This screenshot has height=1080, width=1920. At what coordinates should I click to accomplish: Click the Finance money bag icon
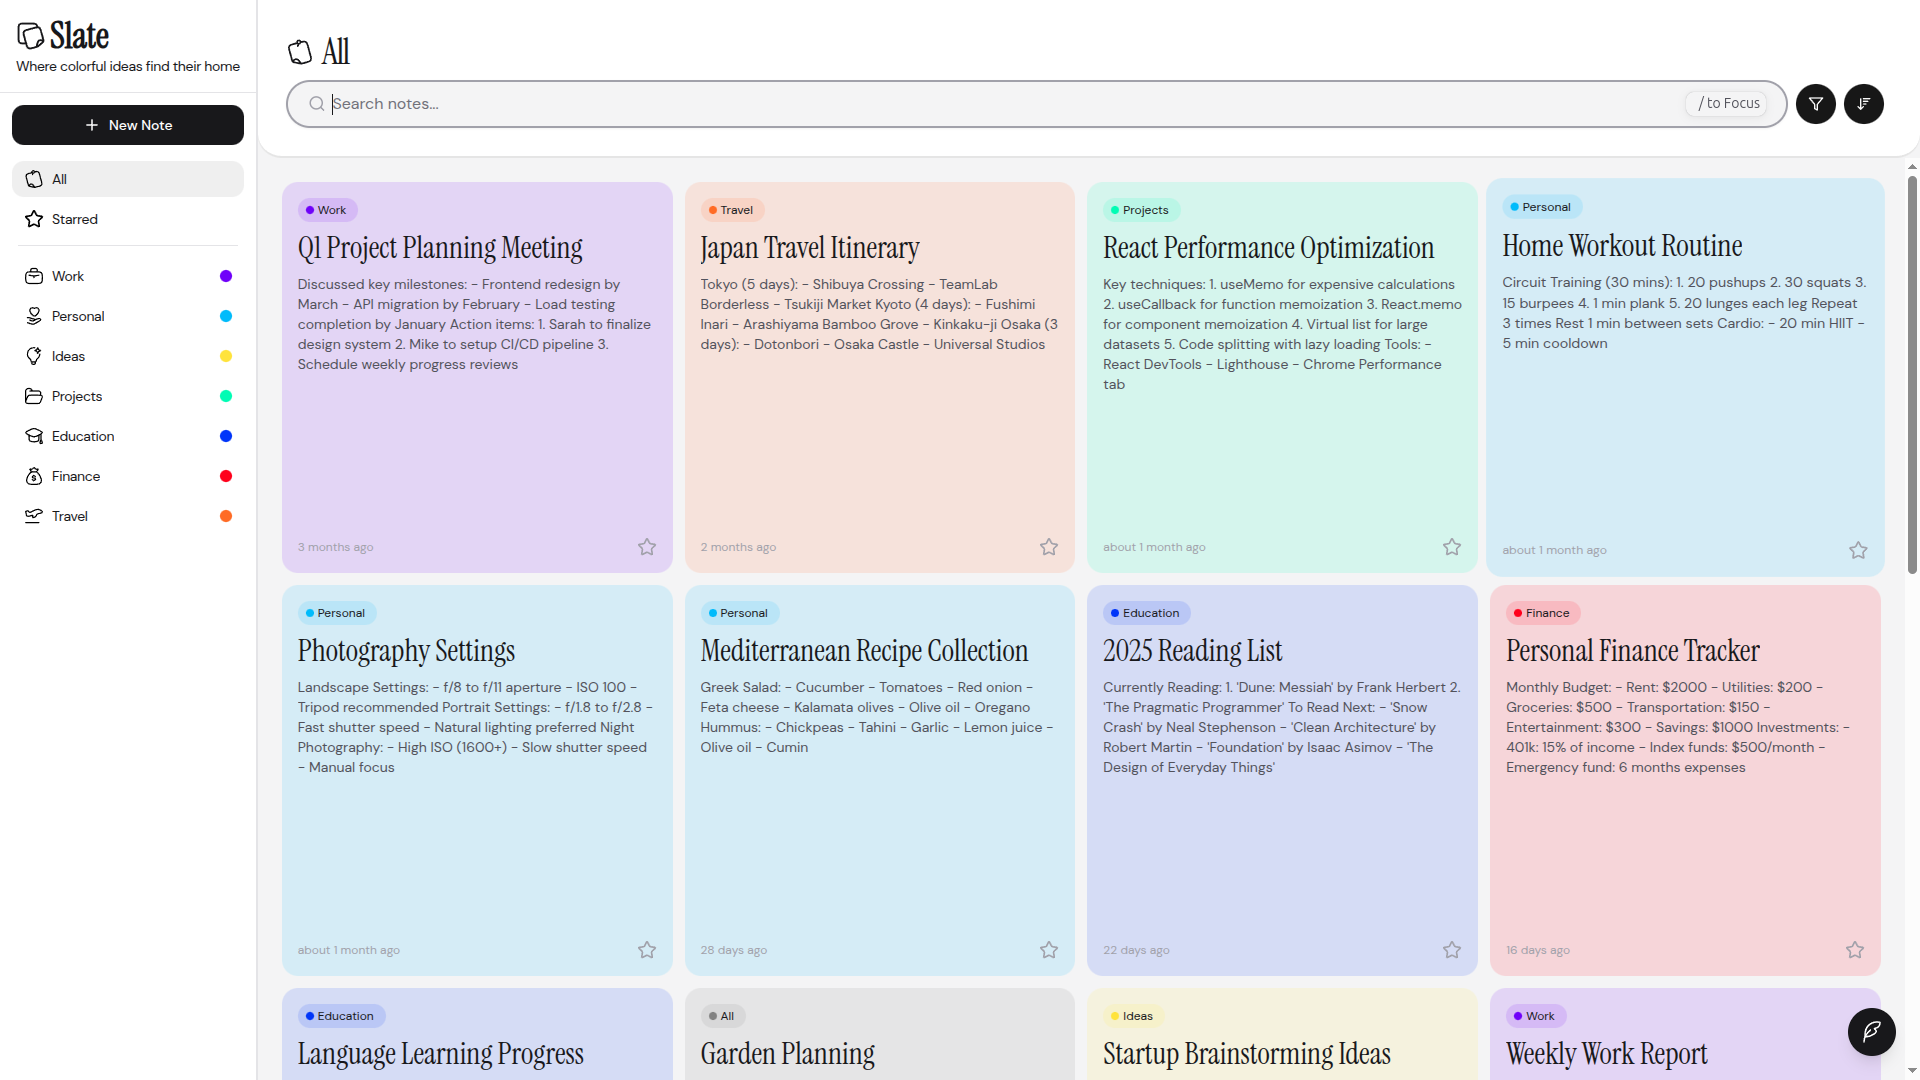point(34,476)
